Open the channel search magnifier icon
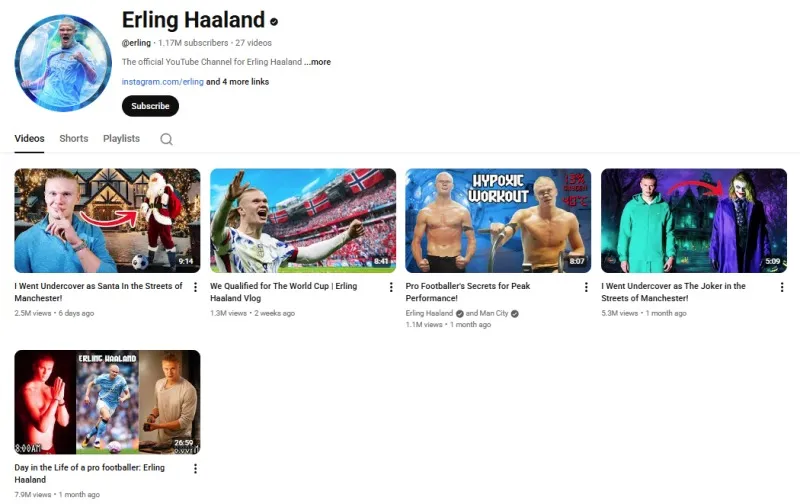Viewport: 800px width, 504px height. coord(166,139)
